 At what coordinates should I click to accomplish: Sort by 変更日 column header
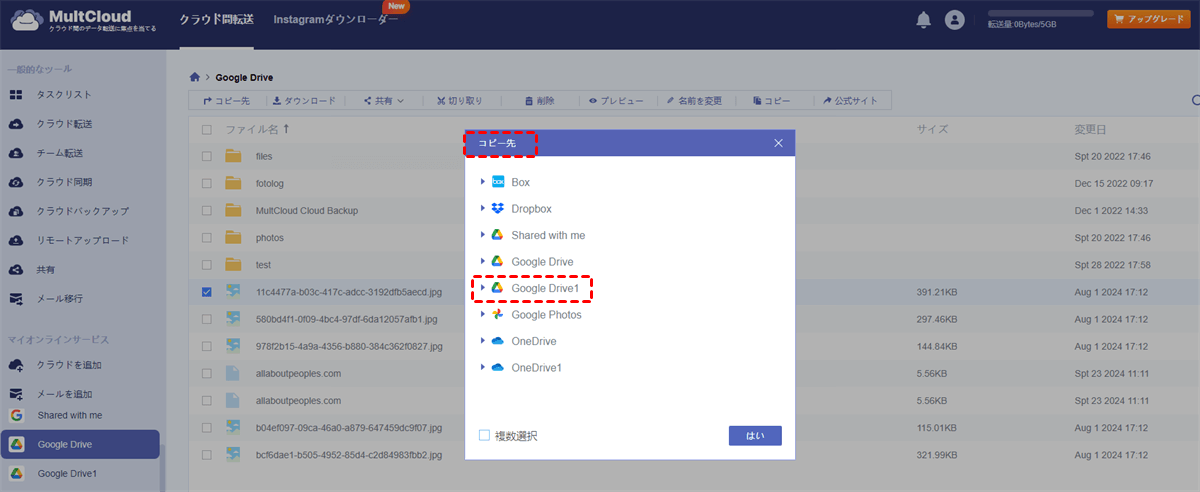click(1091, 129)
